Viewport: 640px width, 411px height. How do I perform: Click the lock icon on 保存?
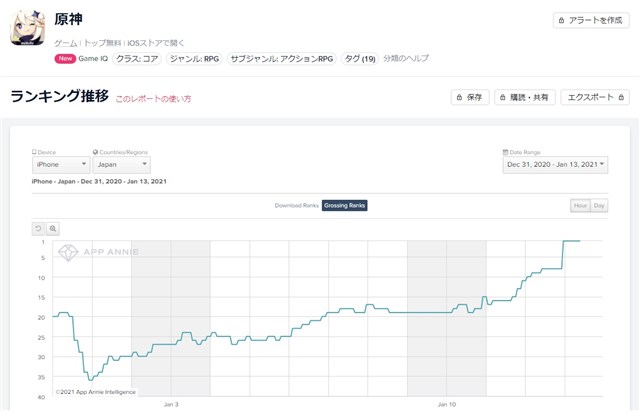point(459,97)
